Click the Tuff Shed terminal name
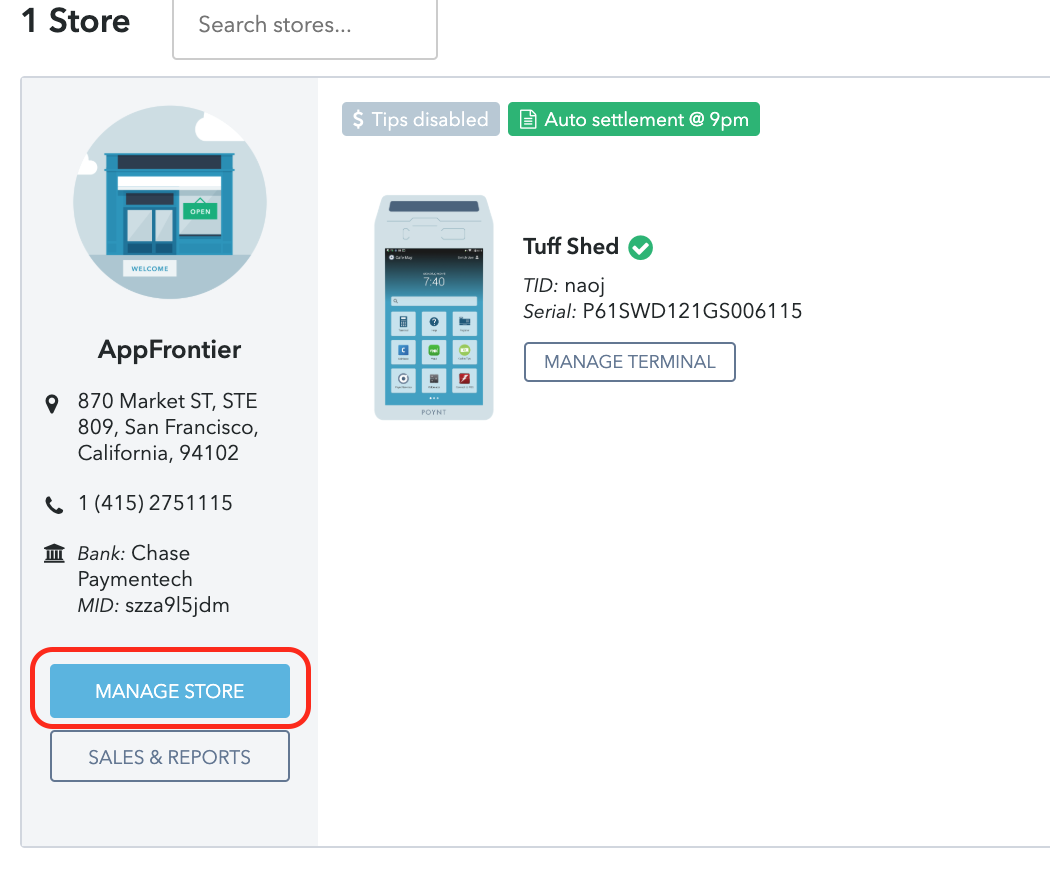Screen dimensions: 1050x872 tap(571, 246)
